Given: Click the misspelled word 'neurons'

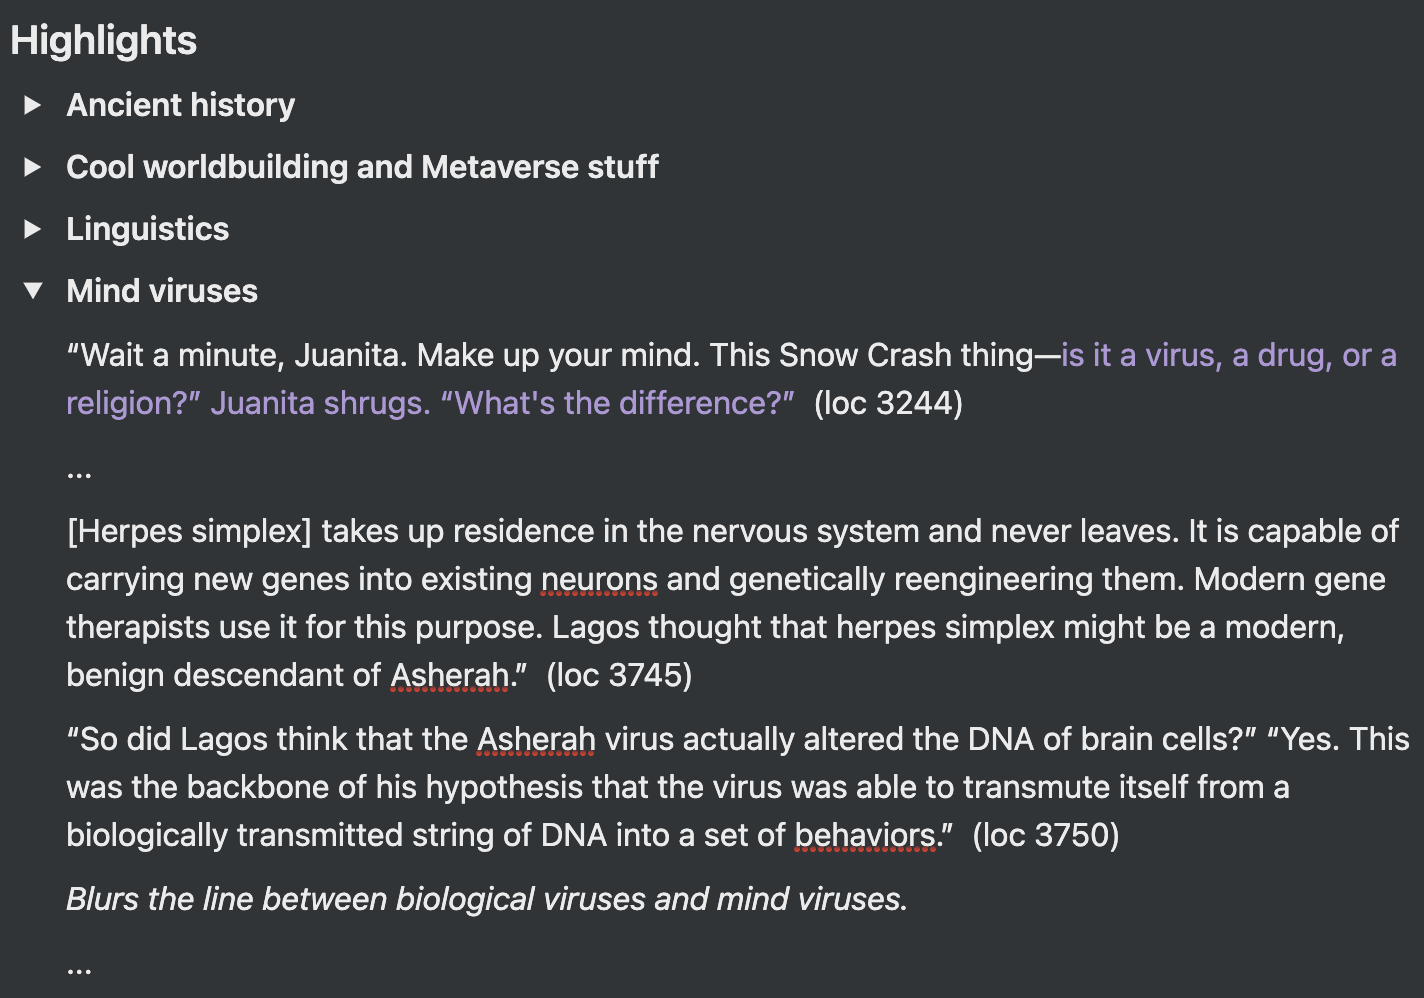Looking at the screenshot, I should tap(599, 580).
